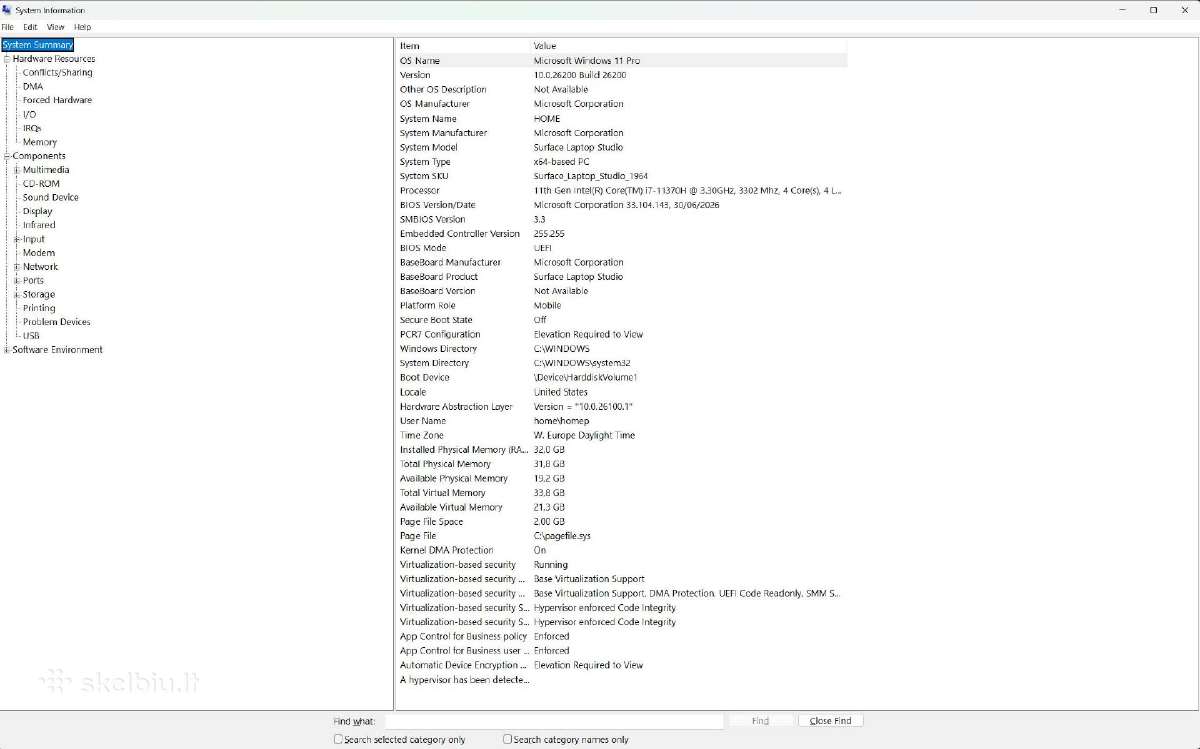
Task: Select the Windows Directory row
Action: click(x=622, y=349)
